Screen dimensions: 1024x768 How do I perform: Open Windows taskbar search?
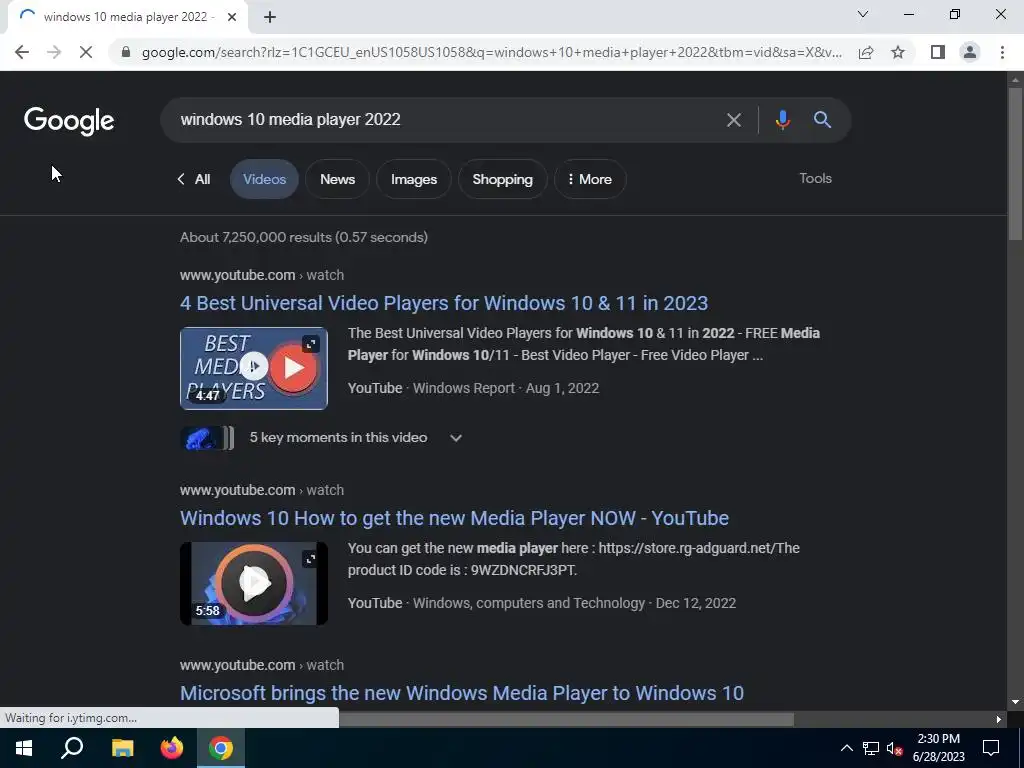(72, 748)
